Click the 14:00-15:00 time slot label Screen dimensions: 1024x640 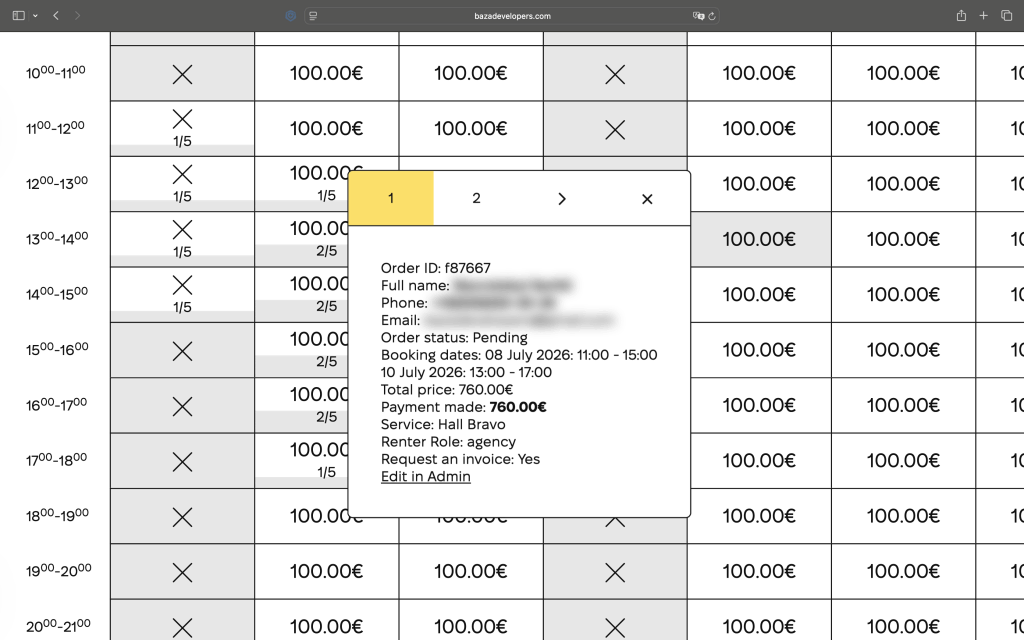(x=57, y=293)
